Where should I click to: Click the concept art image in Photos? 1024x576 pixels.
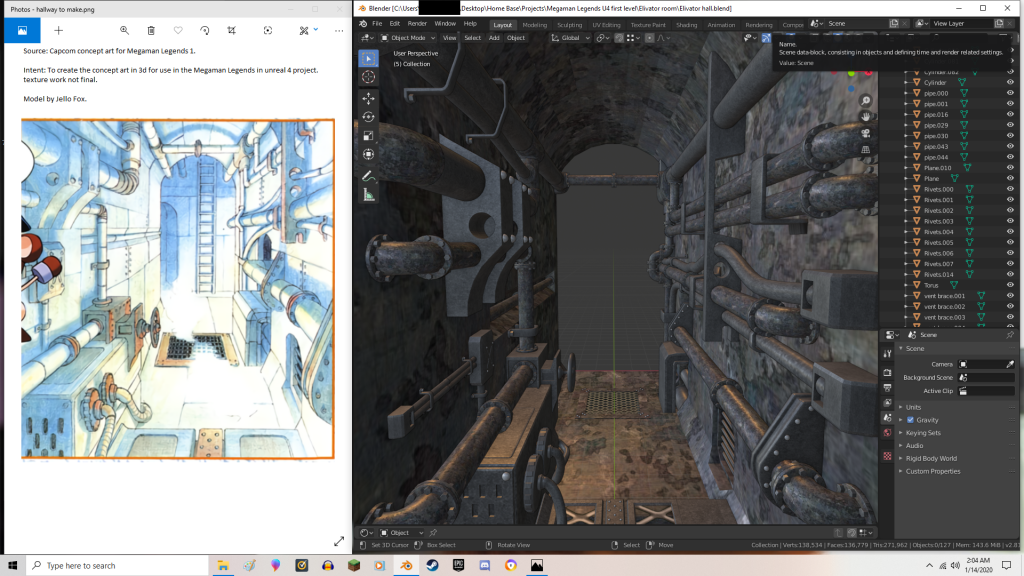tap(178, 289)
